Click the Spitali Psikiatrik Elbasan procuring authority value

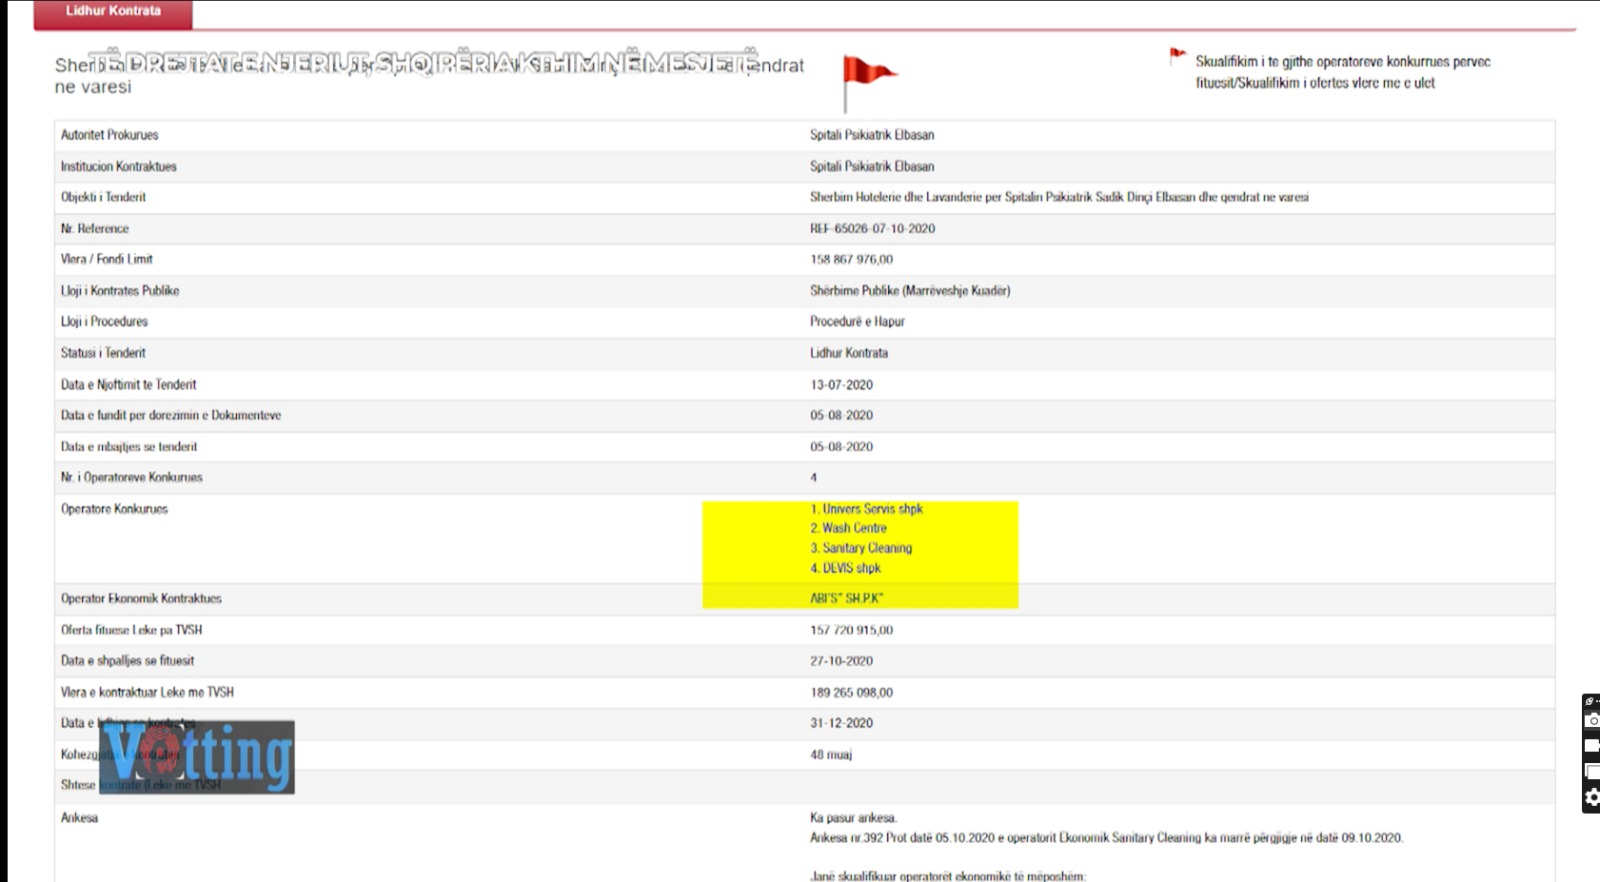pos(872,135)
